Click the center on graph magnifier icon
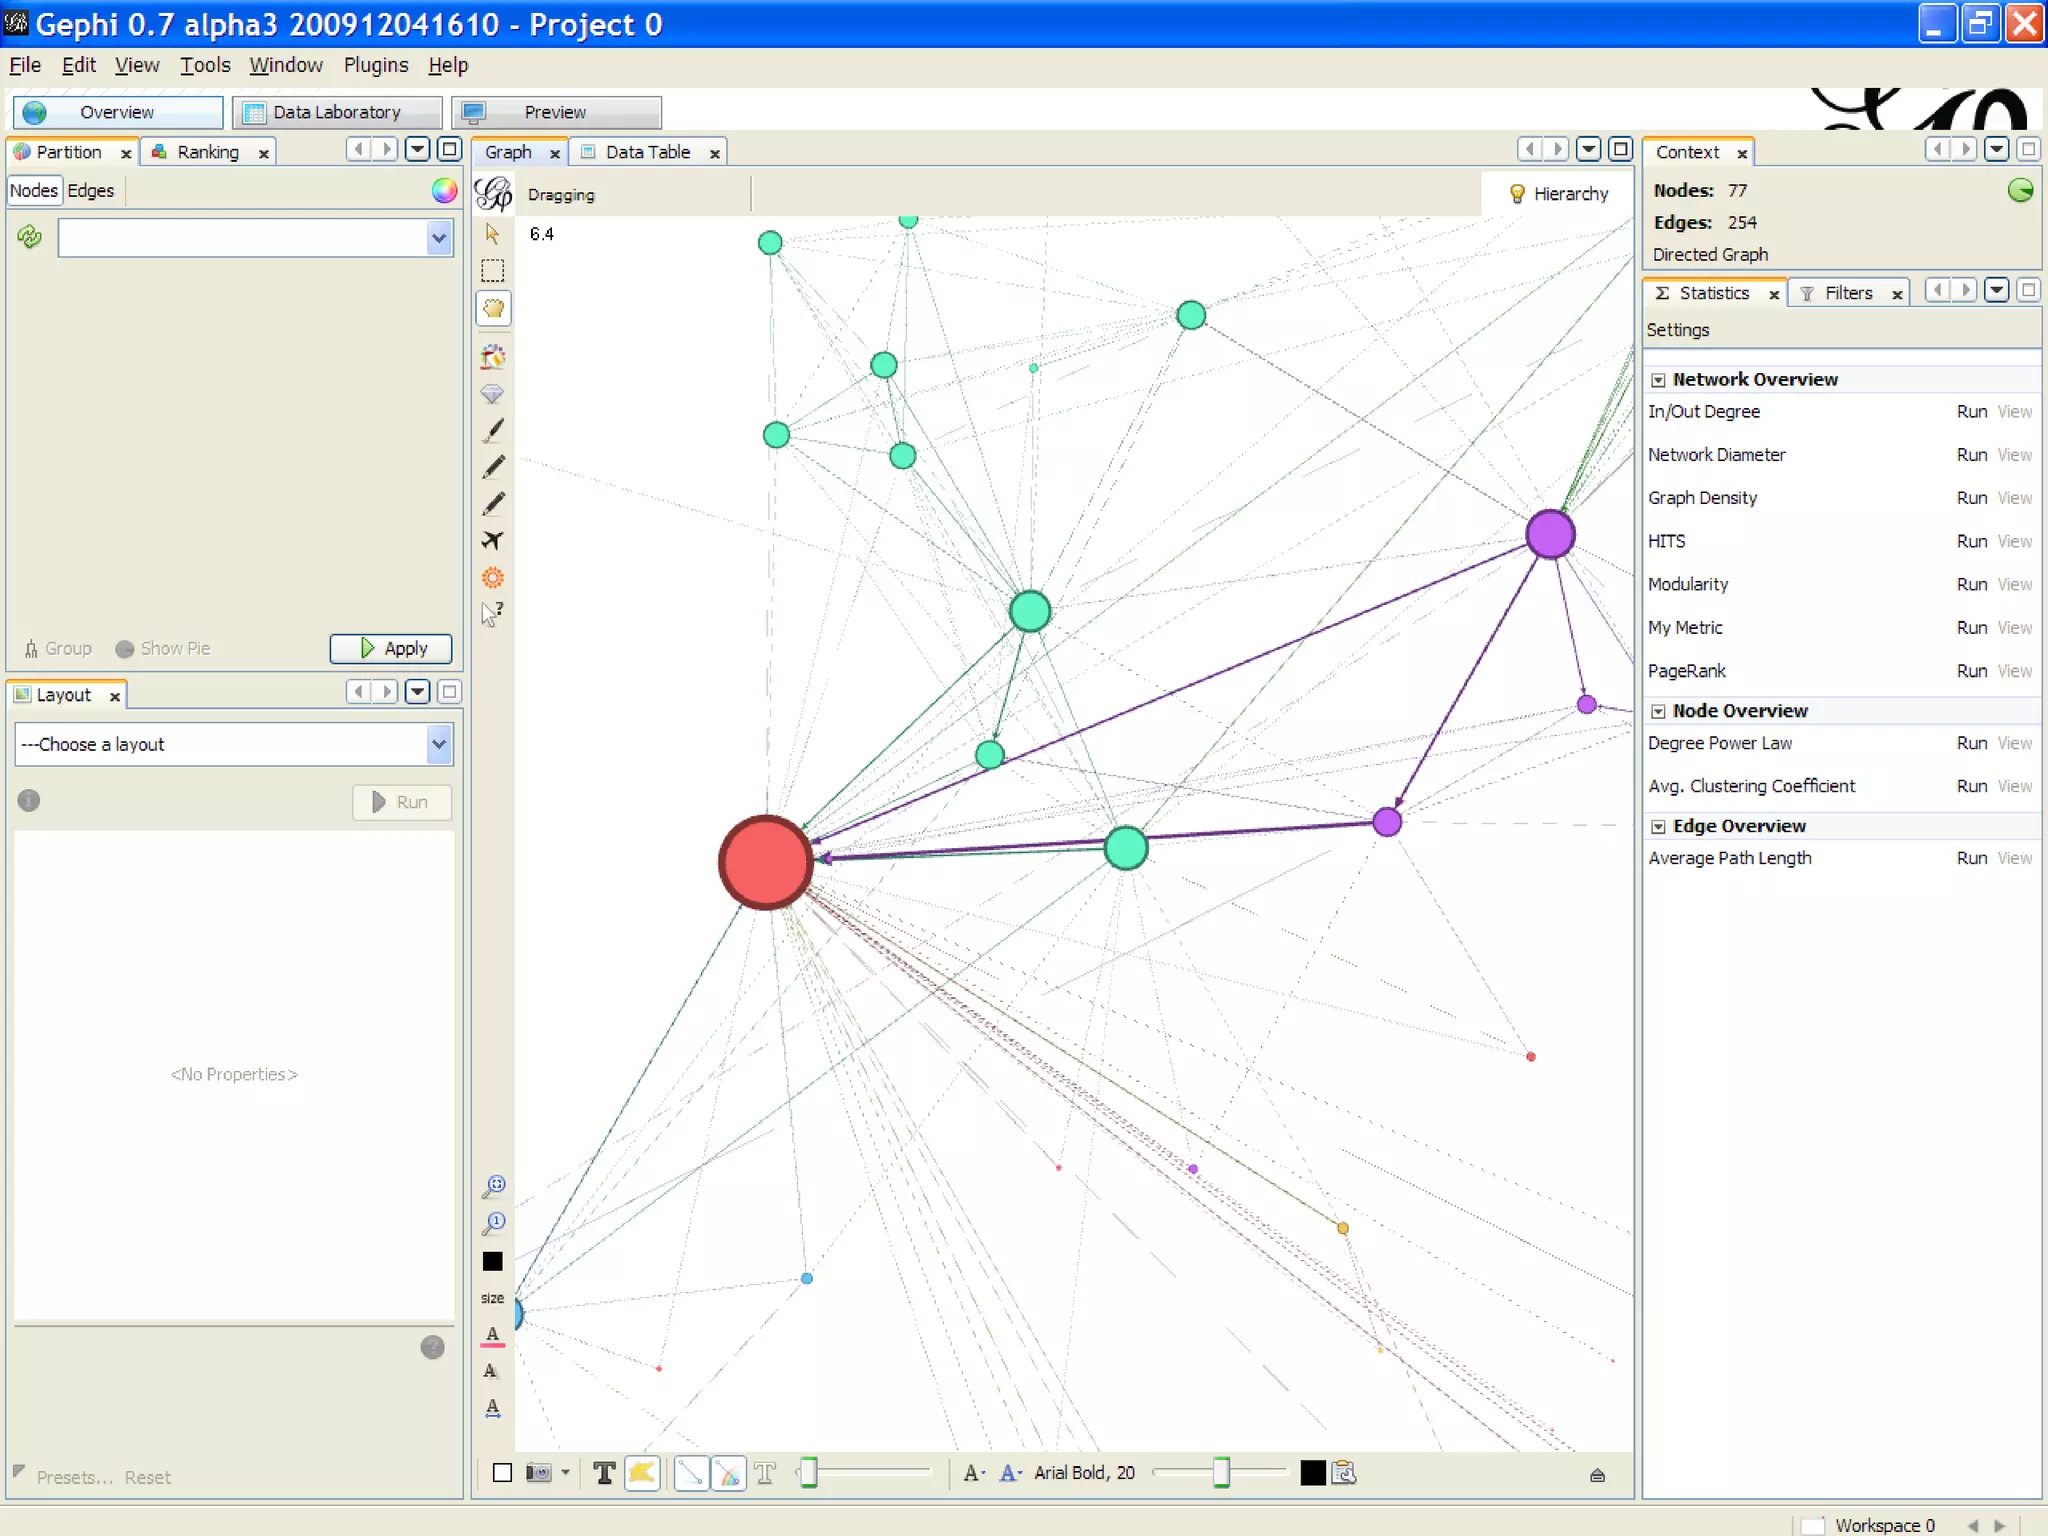 pyautogui.click(x=494, y=1186)
